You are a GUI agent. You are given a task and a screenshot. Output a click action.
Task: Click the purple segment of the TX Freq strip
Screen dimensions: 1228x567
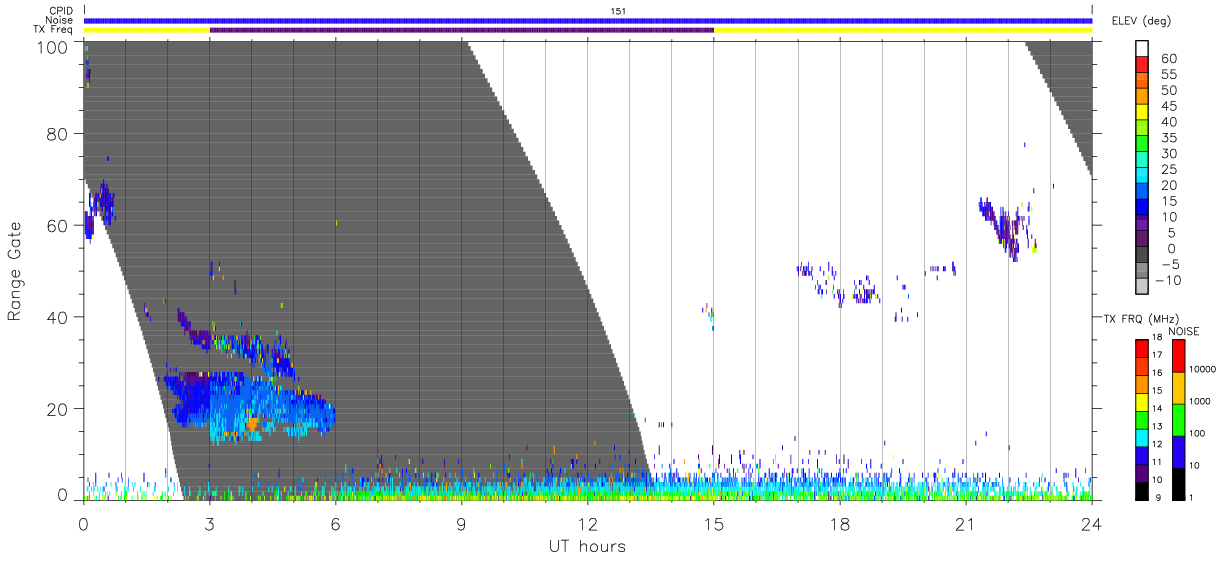click(x=461, y=30)
